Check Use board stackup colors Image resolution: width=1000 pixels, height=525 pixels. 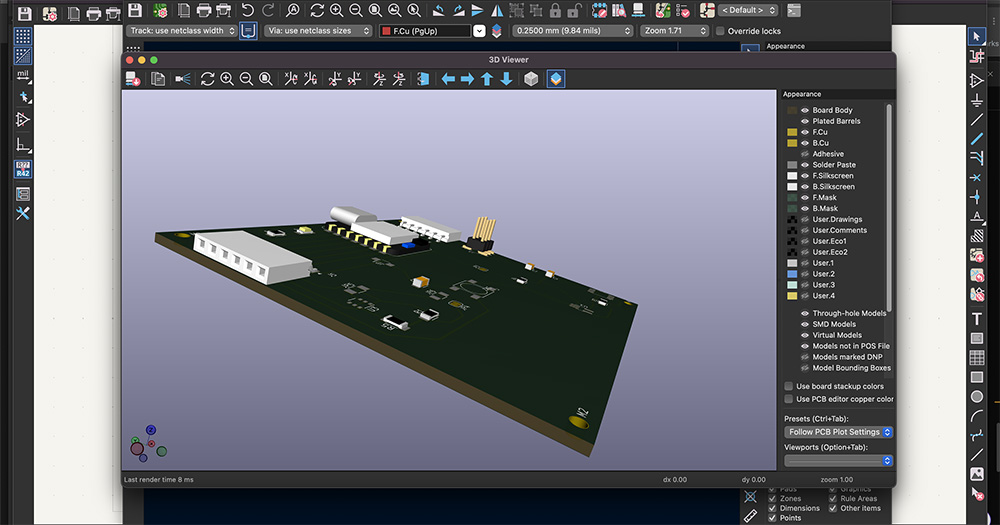[x=789, y=386]
